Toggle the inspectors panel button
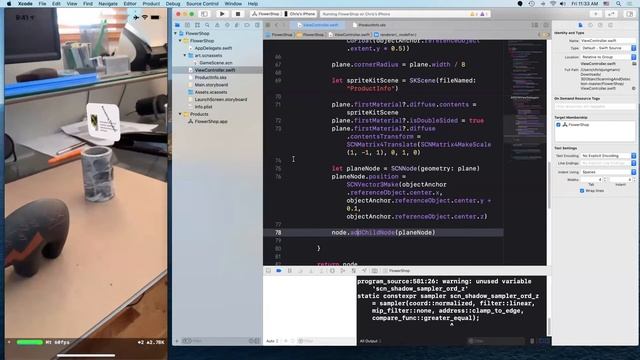Image resolution: width=640 pixels, height=360 pixels. [630, 14]
